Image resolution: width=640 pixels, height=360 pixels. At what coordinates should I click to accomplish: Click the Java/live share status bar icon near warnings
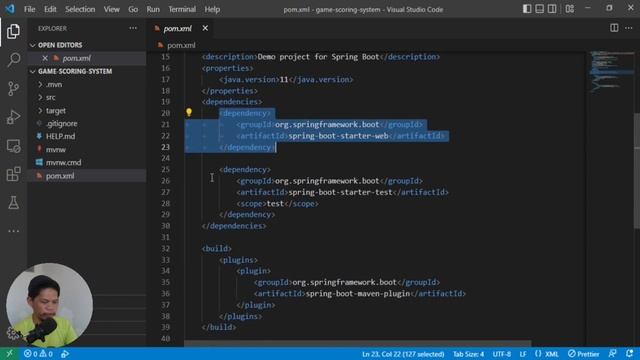click(x=65, y=354)
